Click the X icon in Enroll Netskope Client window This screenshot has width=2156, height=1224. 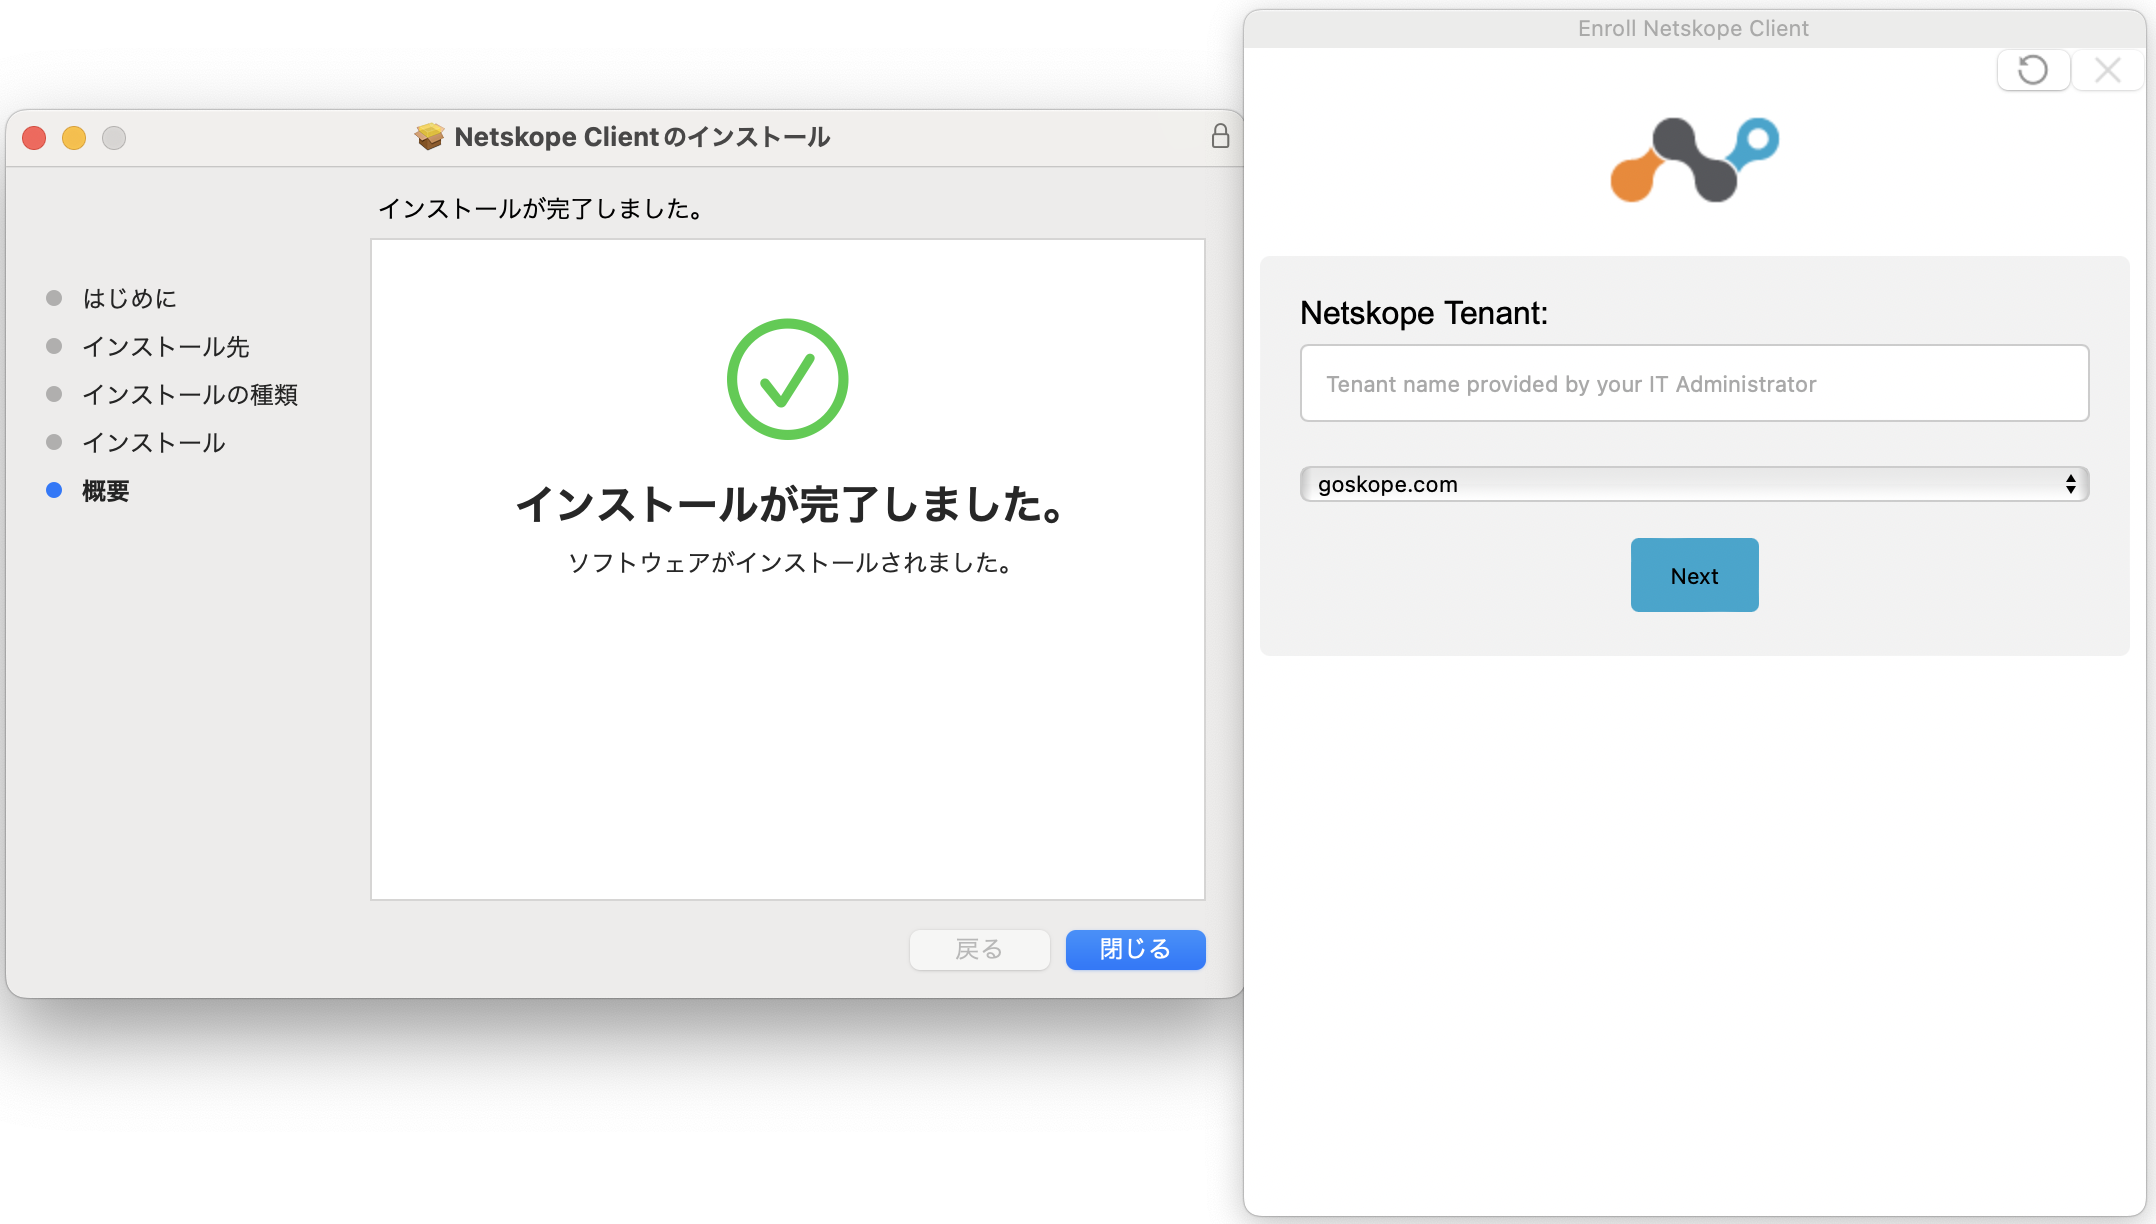click(2108, 70)
